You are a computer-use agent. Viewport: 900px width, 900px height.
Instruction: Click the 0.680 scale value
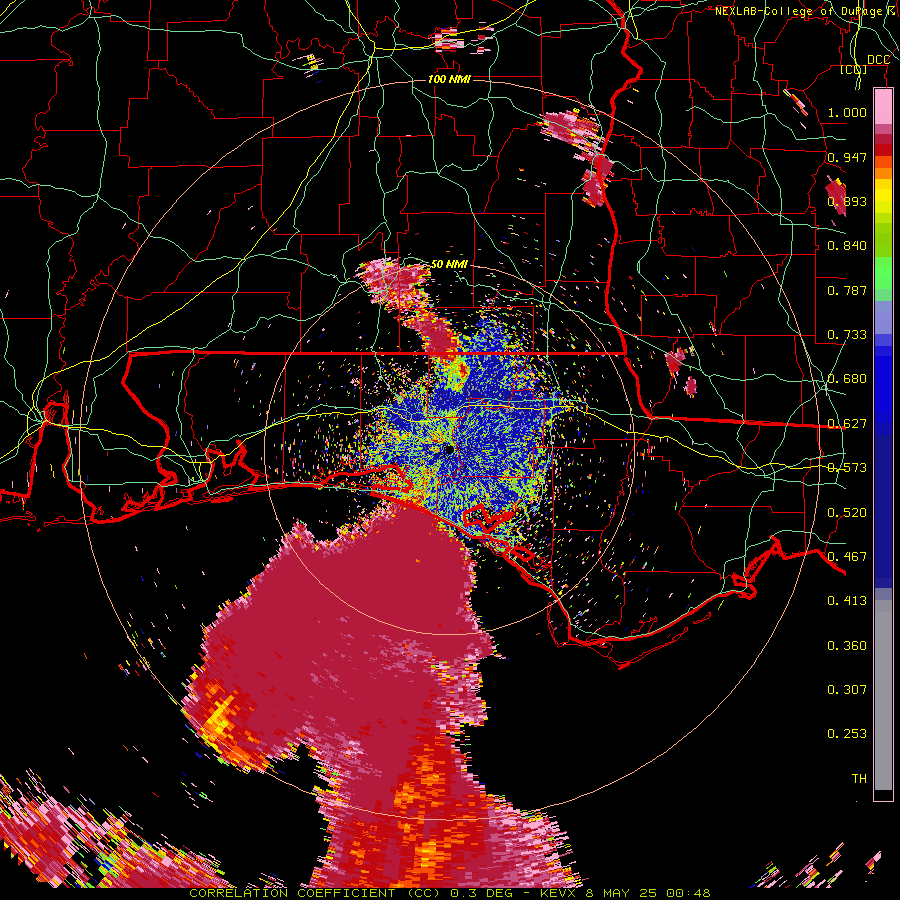[847, 378]
